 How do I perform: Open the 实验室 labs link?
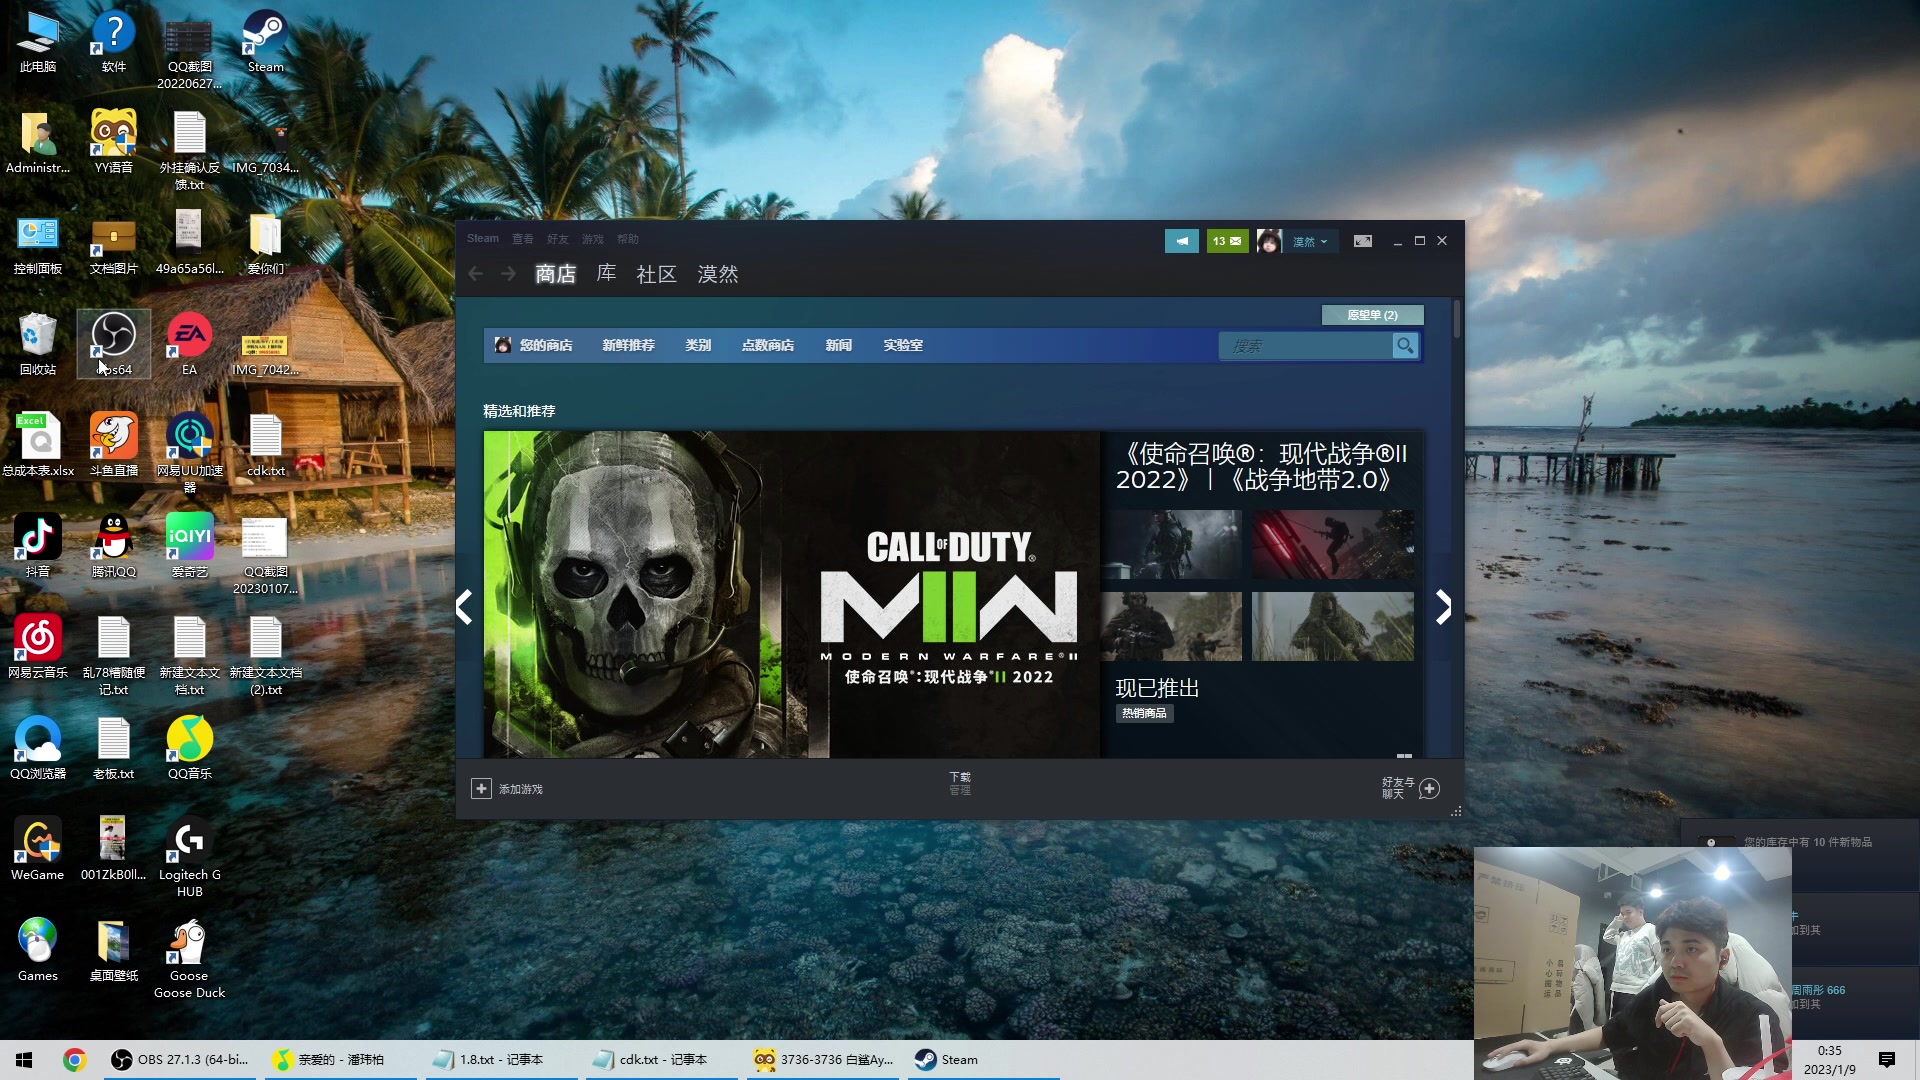pos(903,345)
